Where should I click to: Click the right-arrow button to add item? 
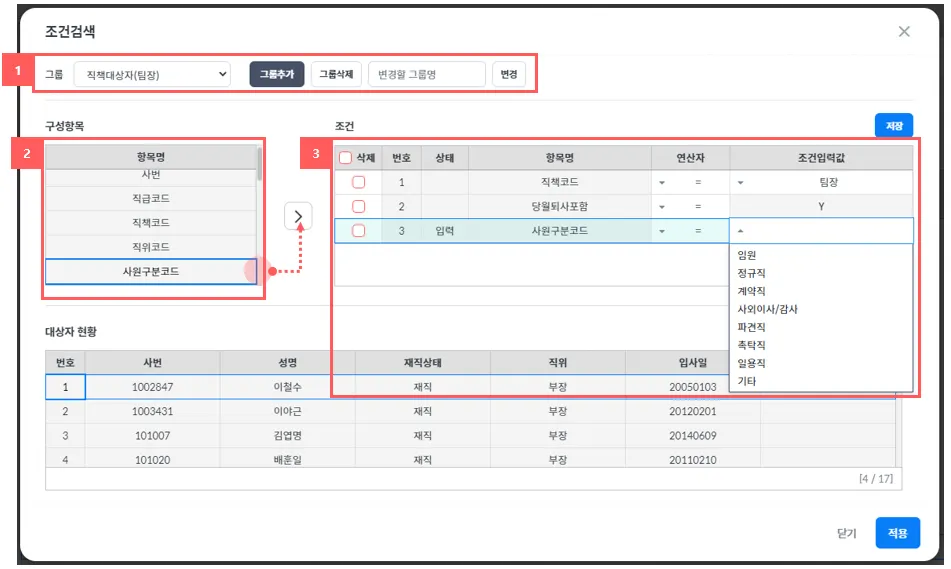[x=298, y=216]
